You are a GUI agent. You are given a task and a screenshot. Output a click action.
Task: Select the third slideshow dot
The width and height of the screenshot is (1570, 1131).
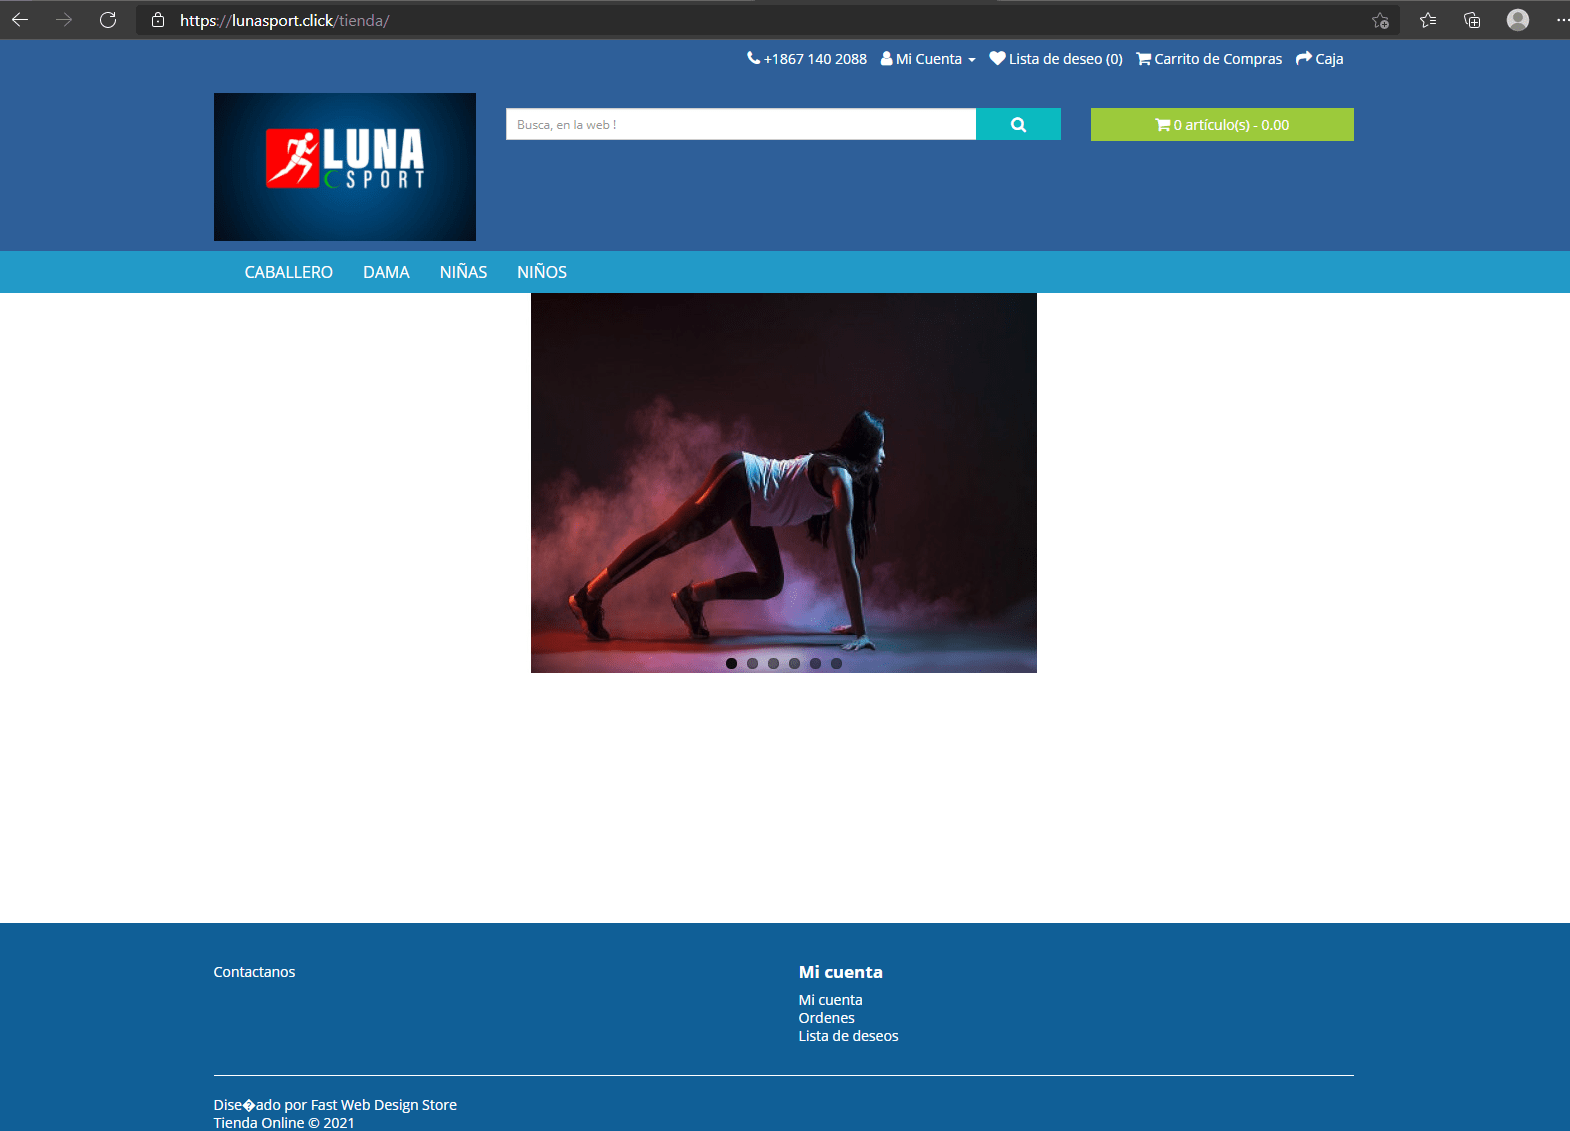pos(774,663)
